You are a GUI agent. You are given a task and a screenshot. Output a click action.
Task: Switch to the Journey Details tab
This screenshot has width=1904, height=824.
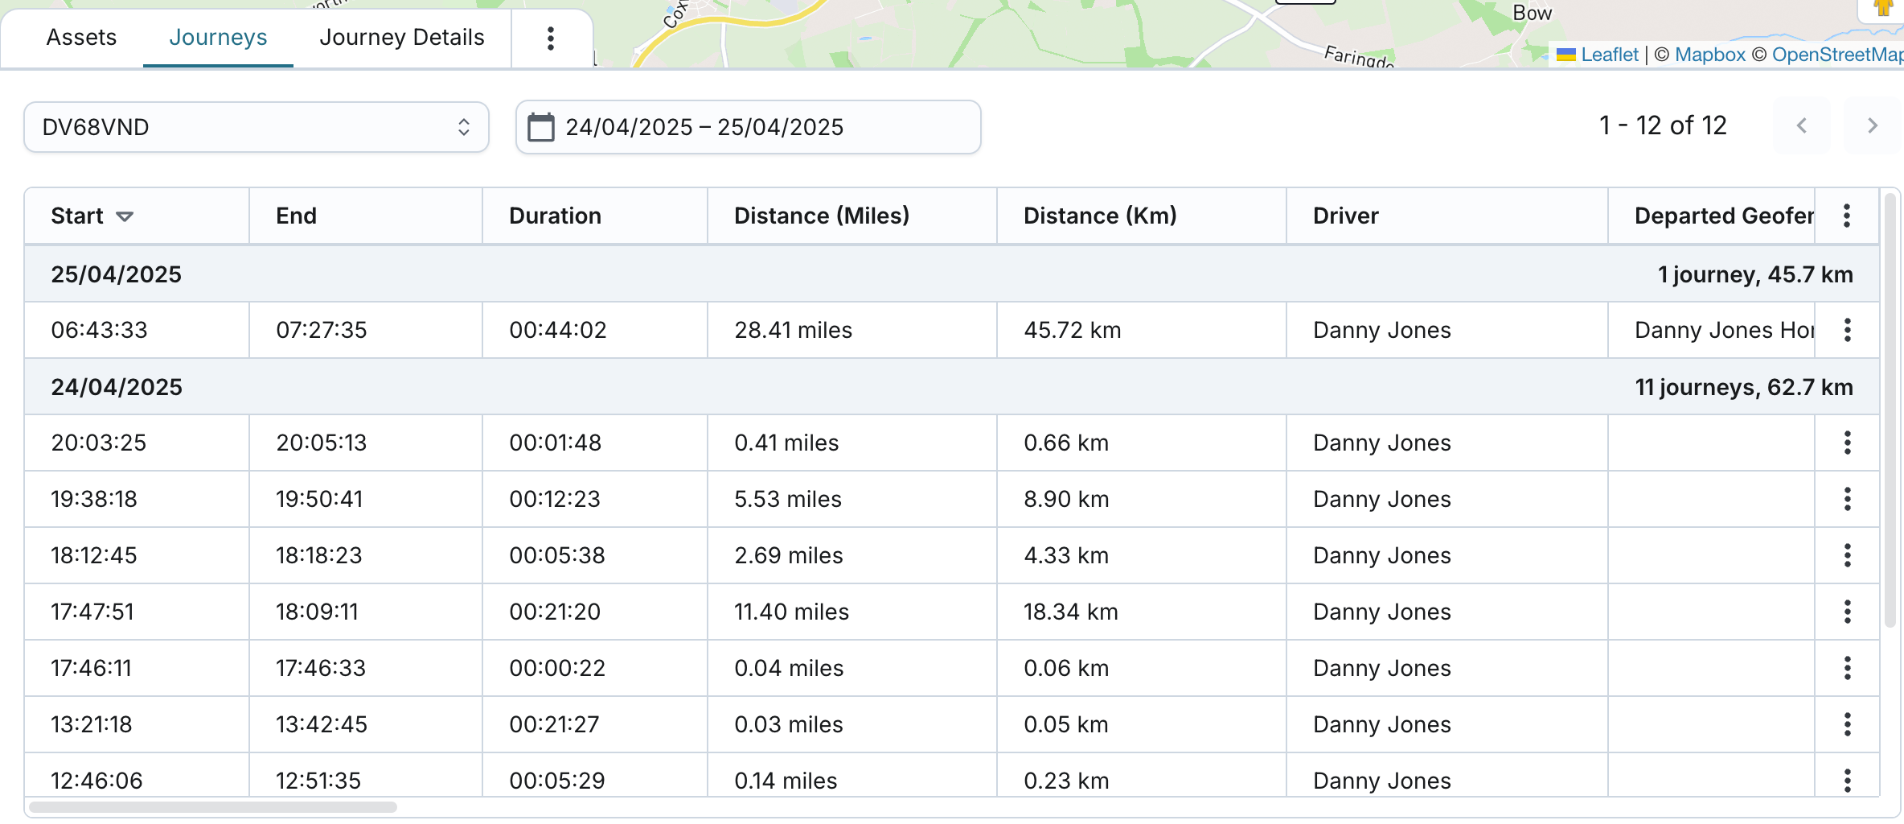402,38
